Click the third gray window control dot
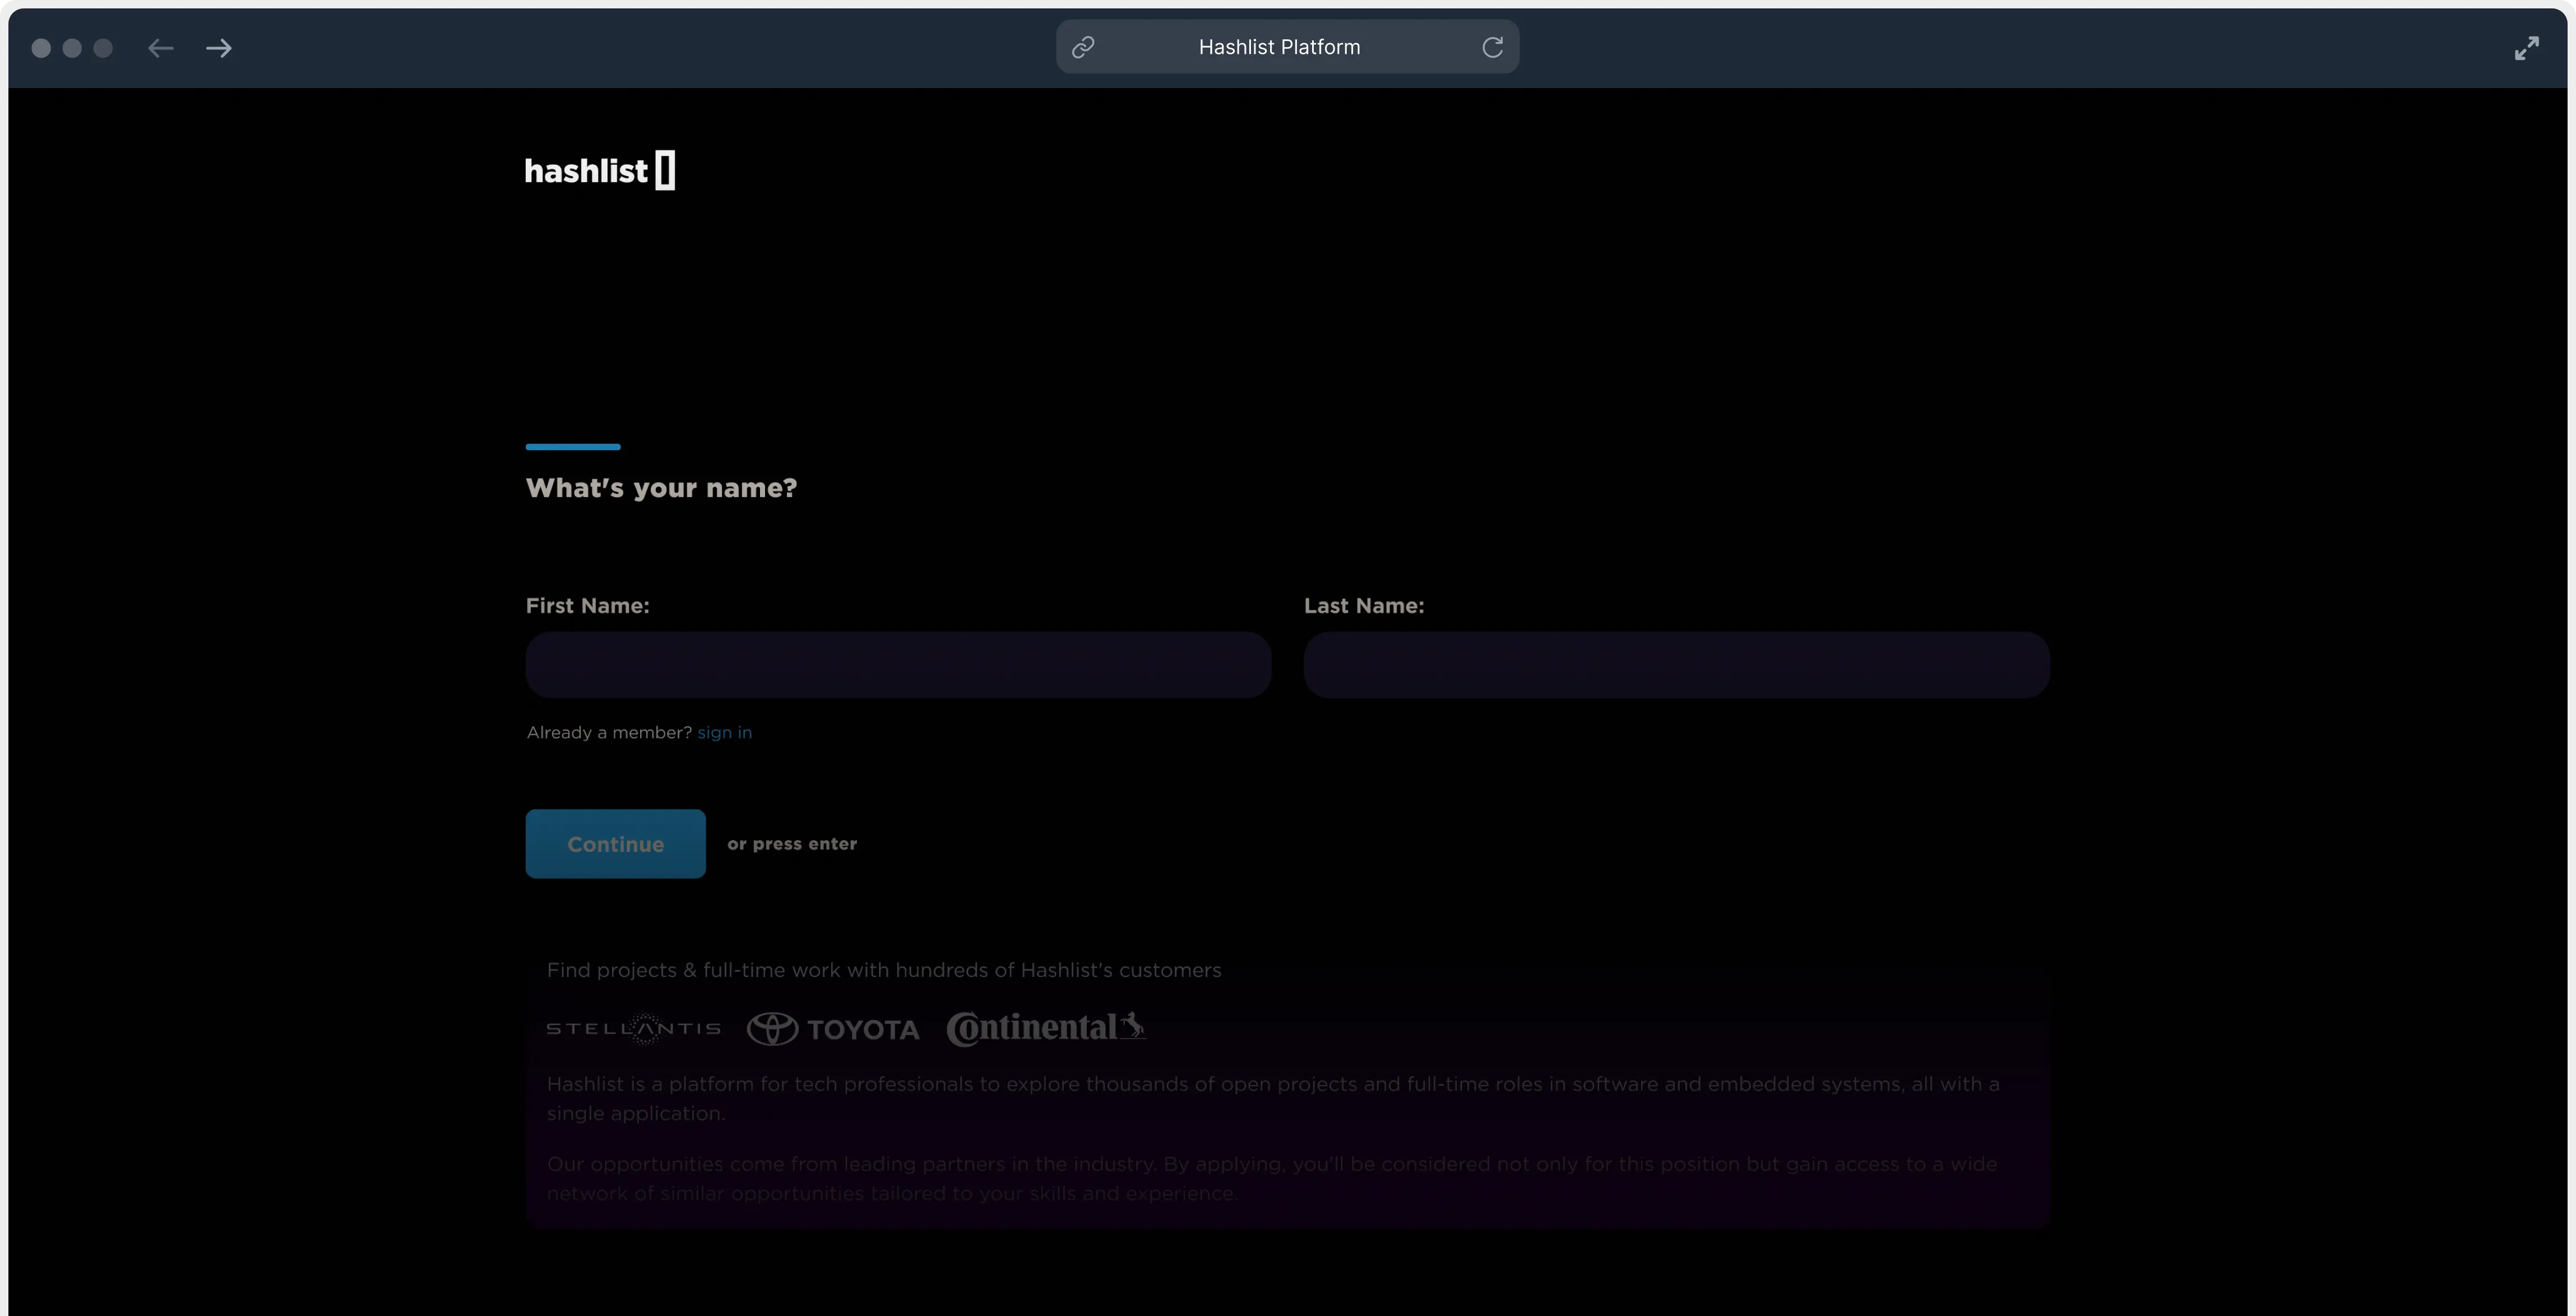Image resolution: width=2576 pixels, height=1316 pixels. [103, 48]
